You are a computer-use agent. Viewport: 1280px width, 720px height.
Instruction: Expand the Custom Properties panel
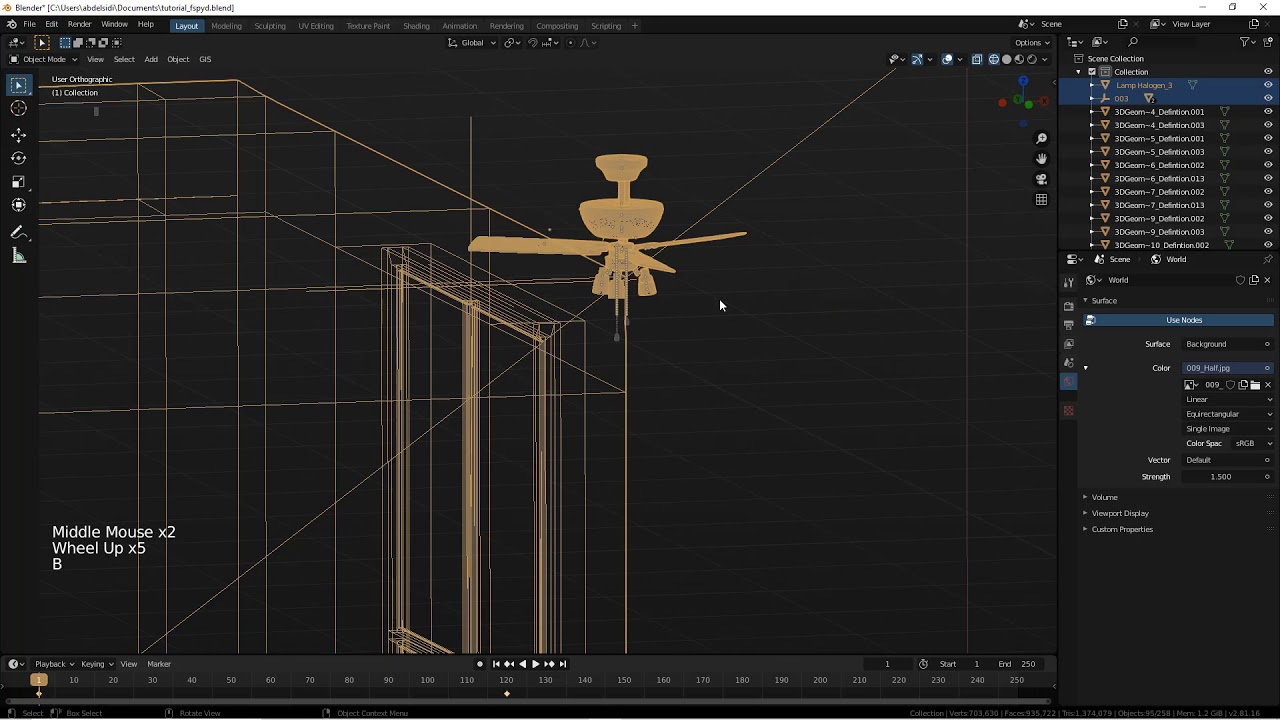pos(1121,529)
